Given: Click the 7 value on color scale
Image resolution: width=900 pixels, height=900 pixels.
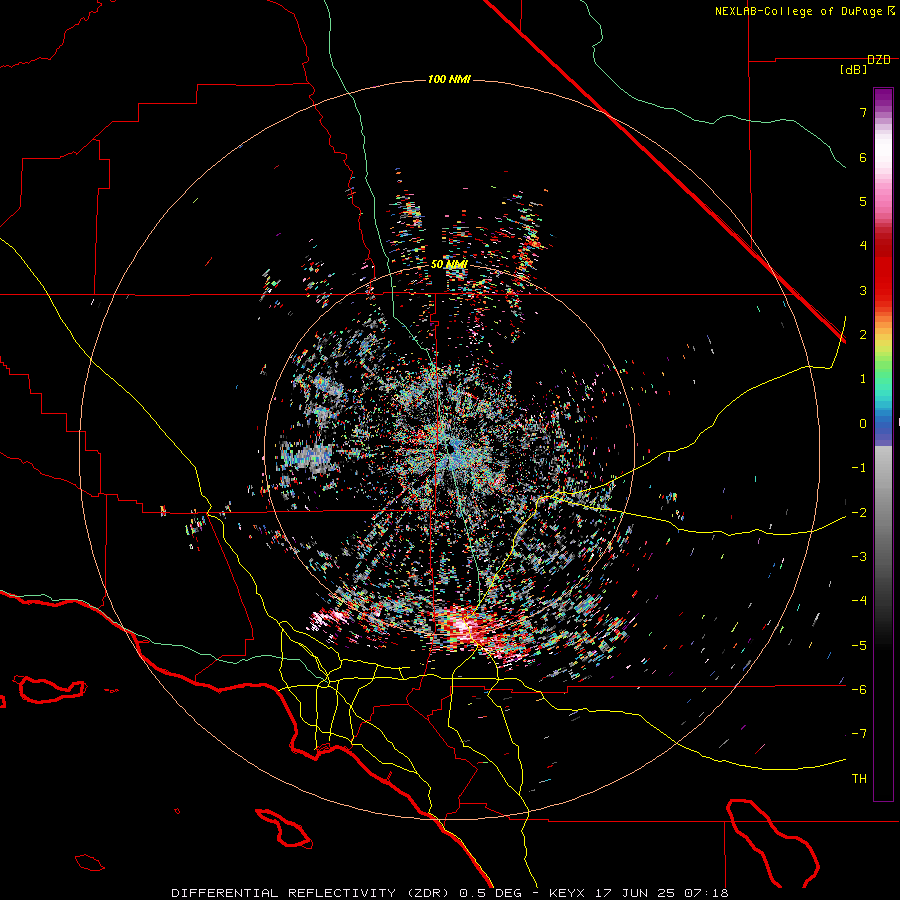Looking at the screenshot, I should [x=863, y=112].
